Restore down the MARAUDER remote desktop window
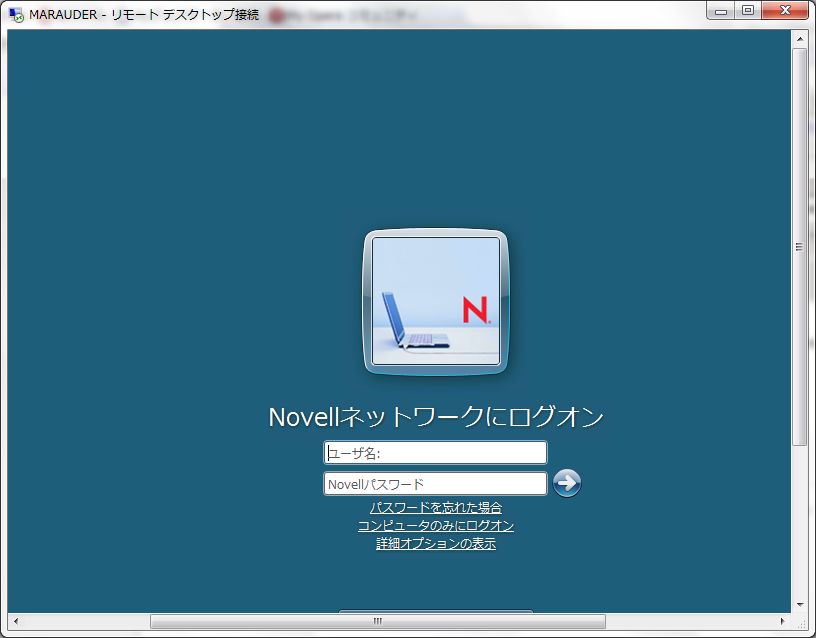Screen dimensions: 816x638 748,11
